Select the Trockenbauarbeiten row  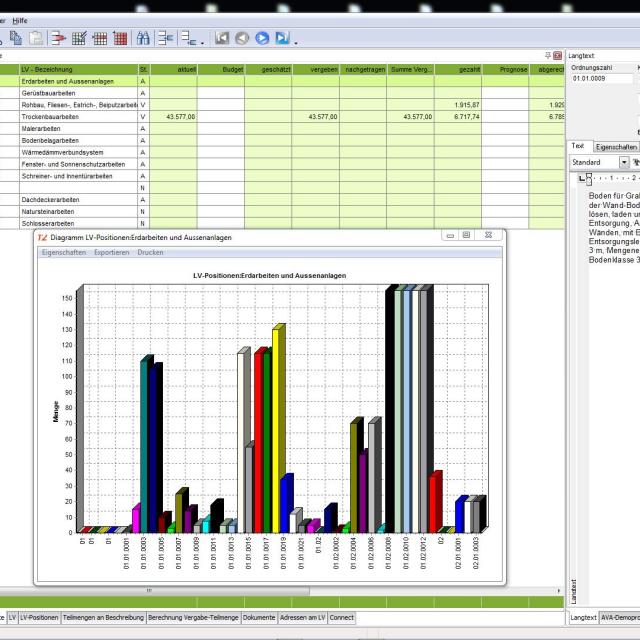click(x=78, y=116)
